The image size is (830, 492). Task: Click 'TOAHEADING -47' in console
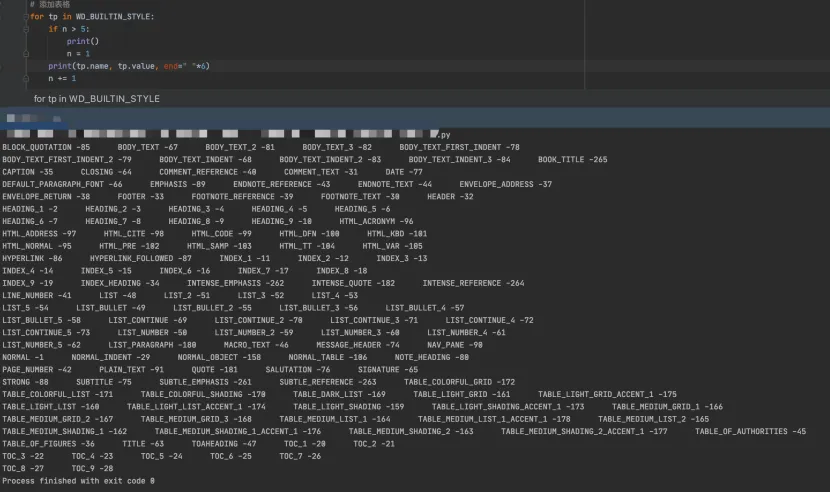pyautogui.click(x=224, y=444)
